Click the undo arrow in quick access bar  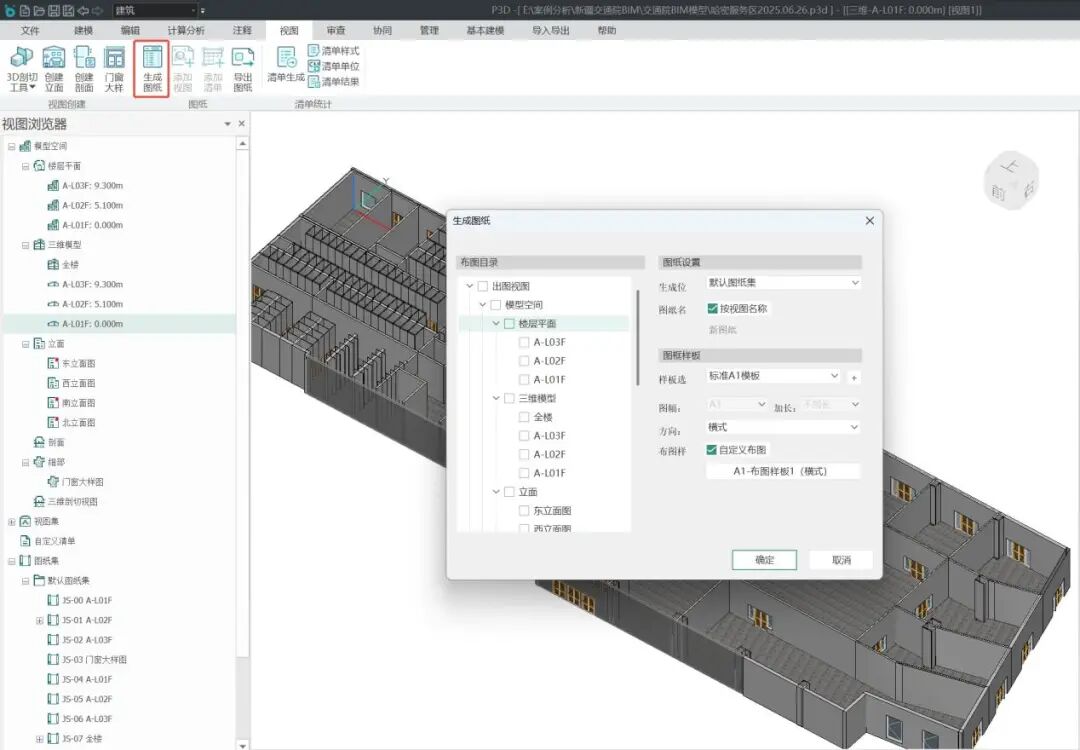(x=83, y=10)
